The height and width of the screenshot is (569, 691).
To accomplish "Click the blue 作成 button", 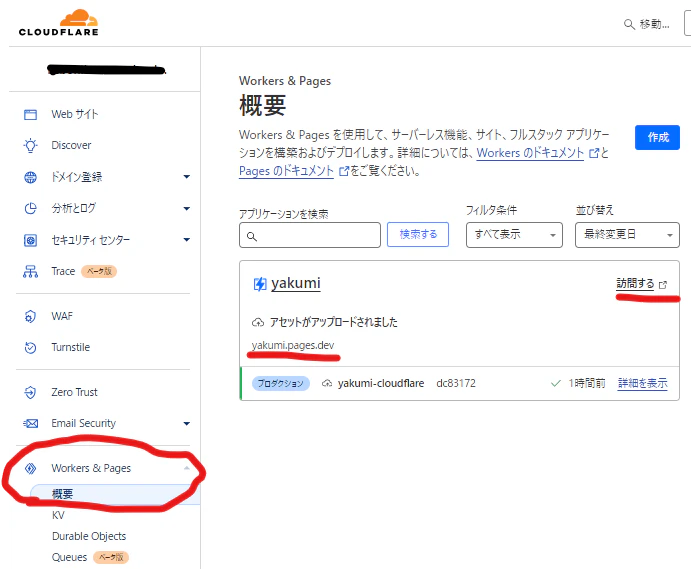I will tap(657, 138).
